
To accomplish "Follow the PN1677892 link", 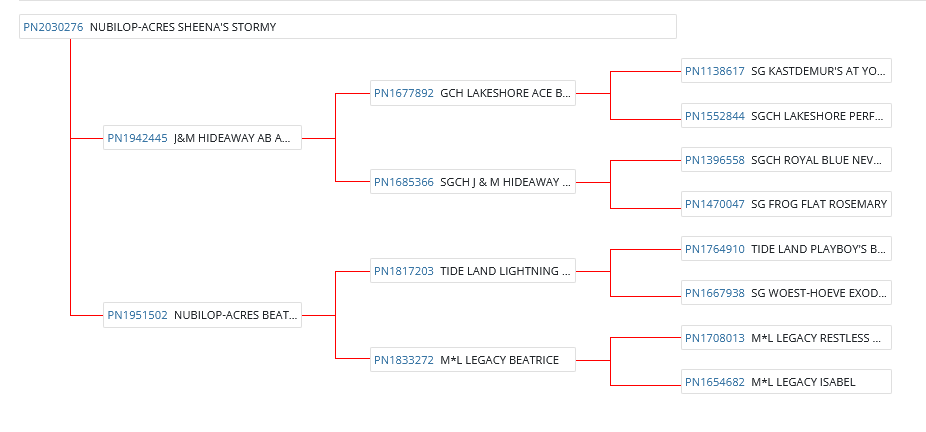I will coord(404,94).
